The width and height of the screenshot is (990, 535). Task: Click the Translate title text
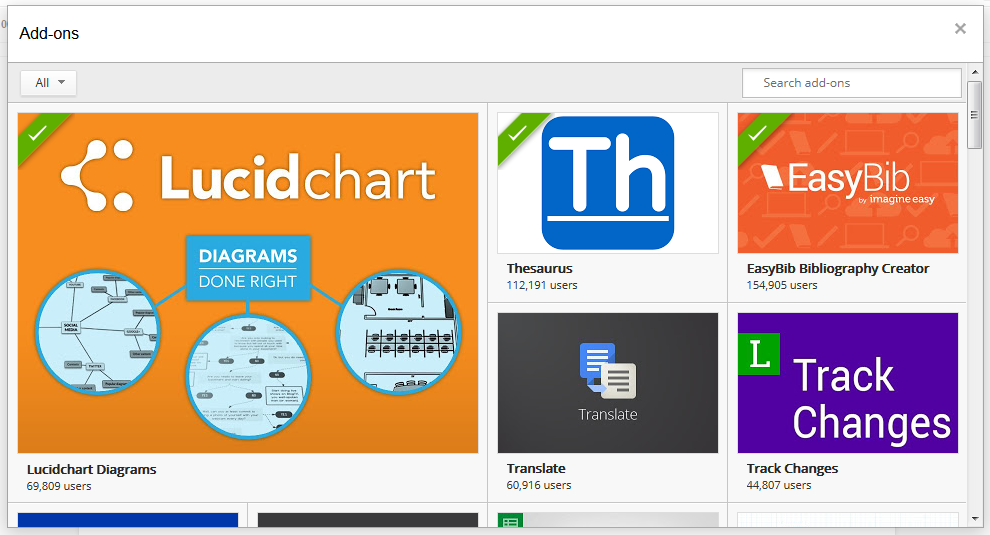coord(536,468)
